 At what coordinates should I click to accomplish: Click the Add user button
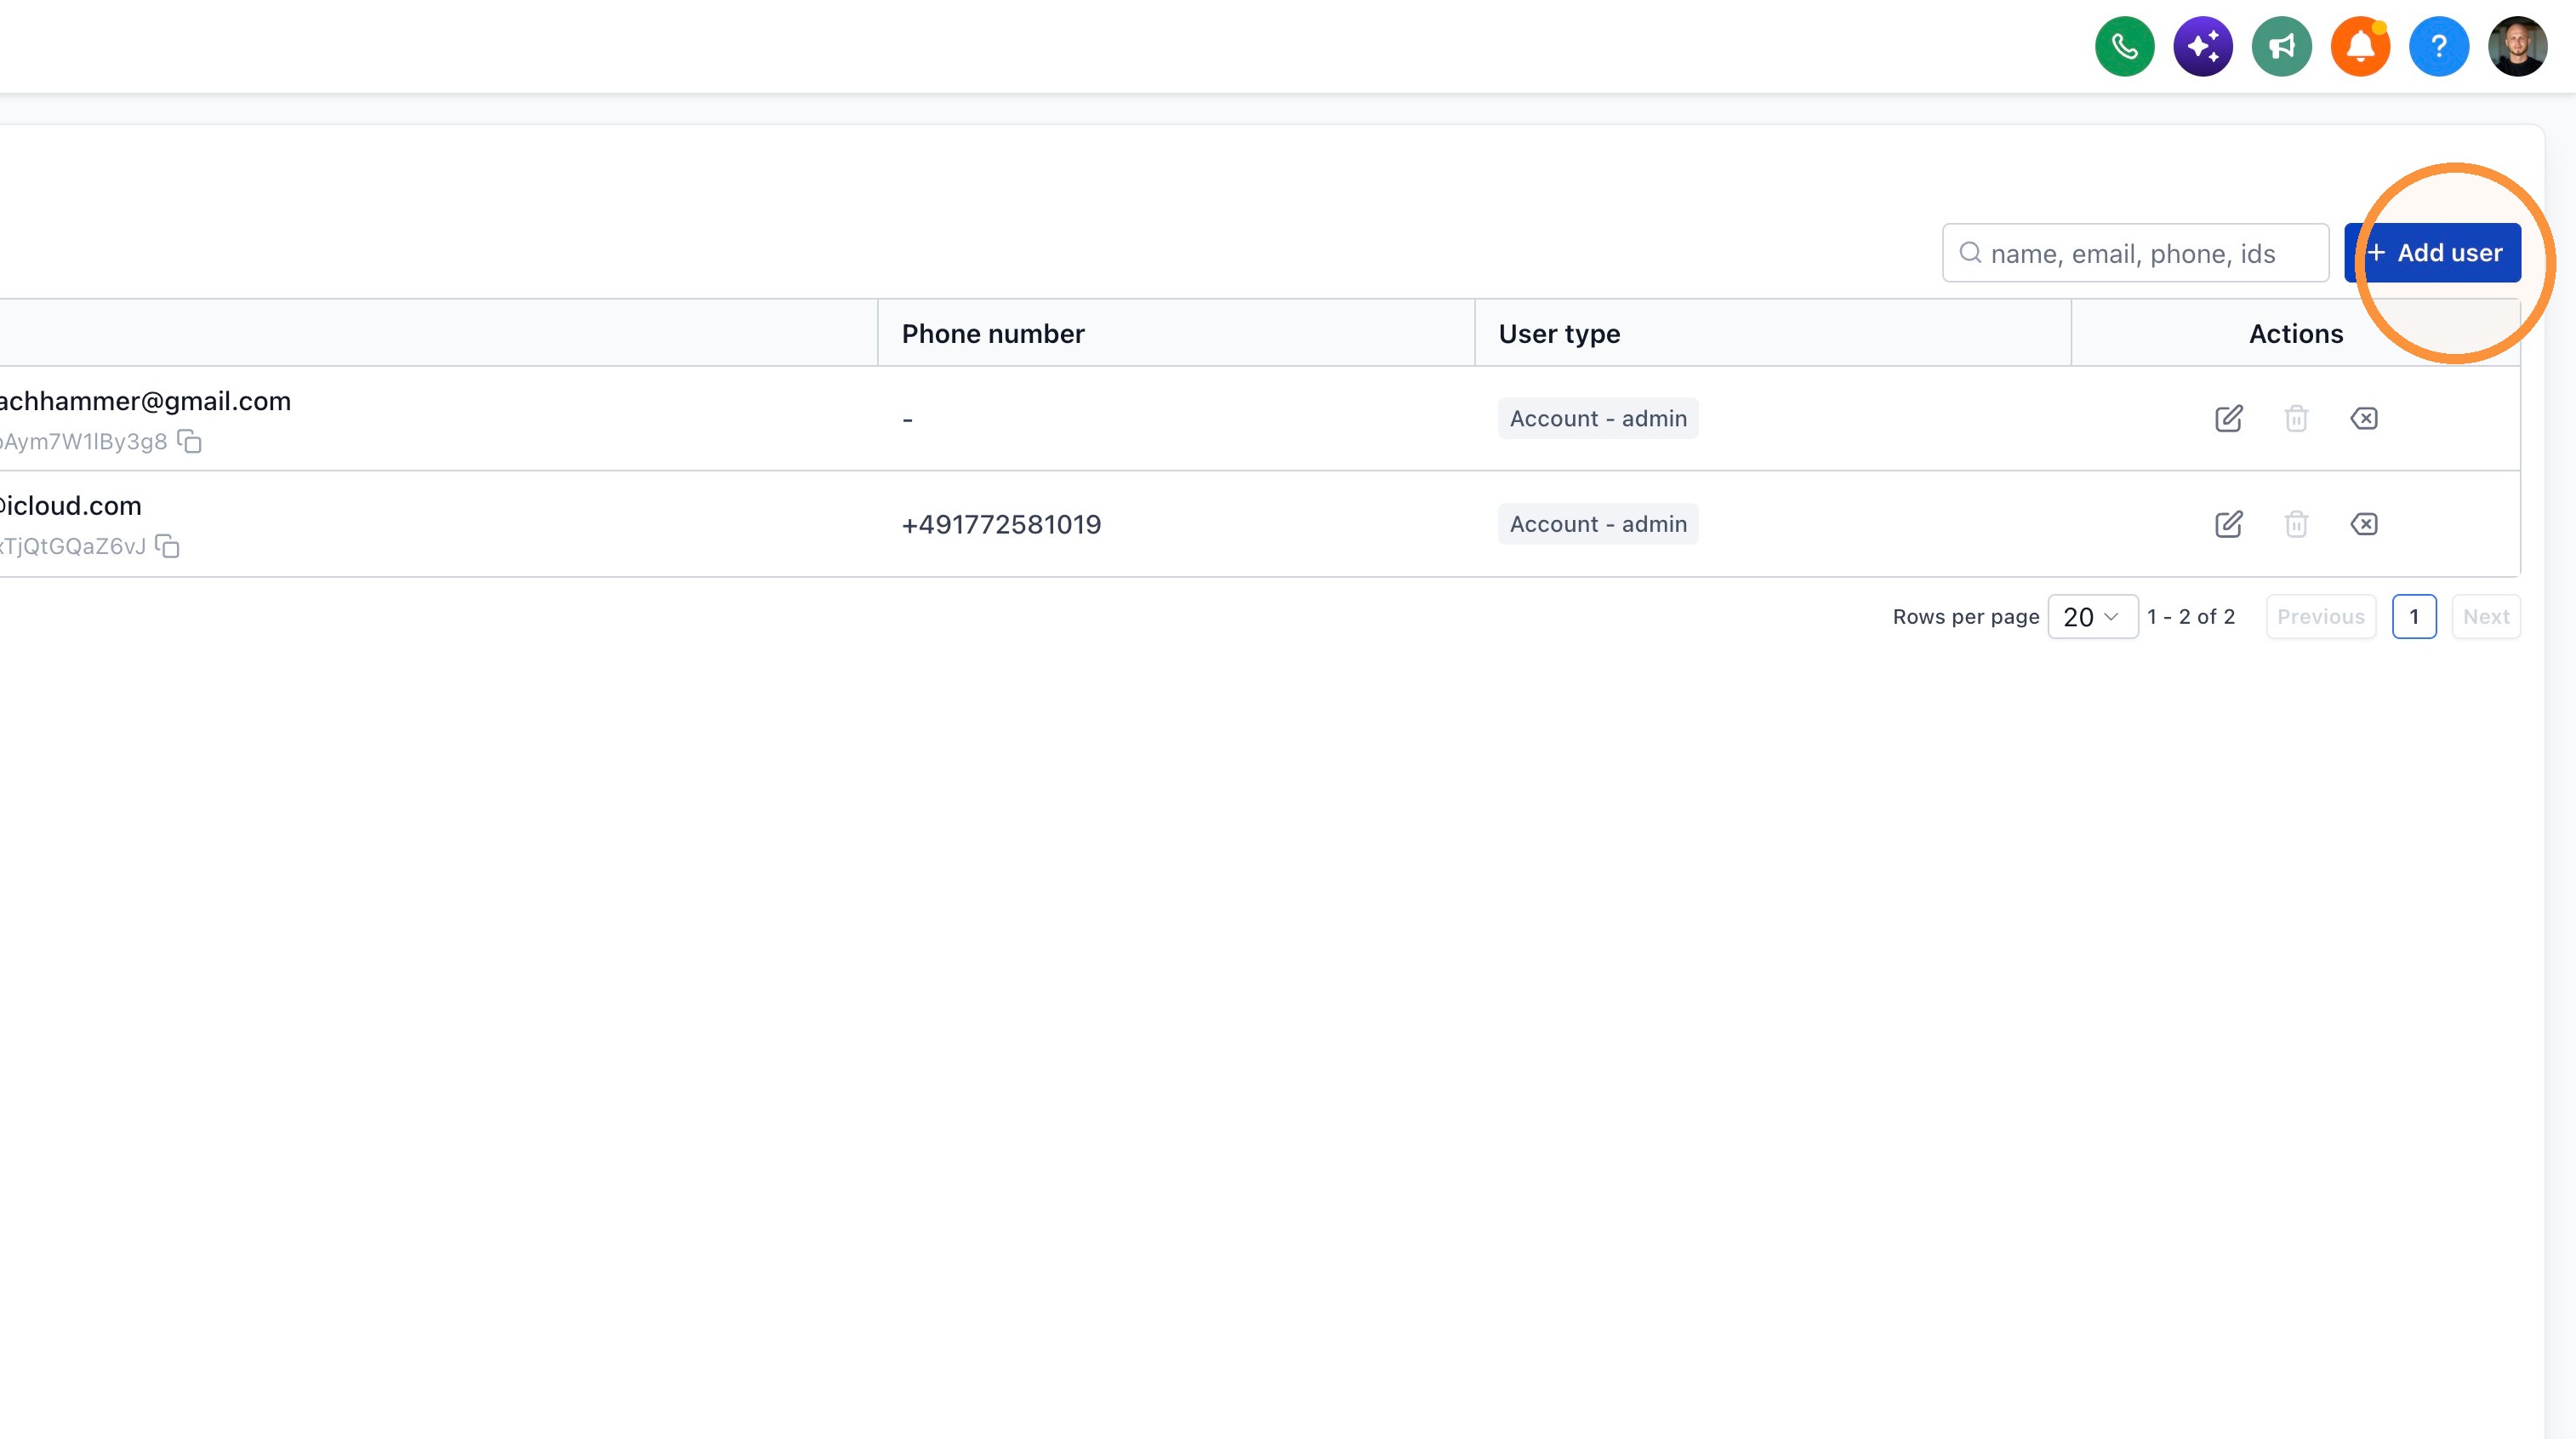pyautogui.click(x=2432, y=253)
